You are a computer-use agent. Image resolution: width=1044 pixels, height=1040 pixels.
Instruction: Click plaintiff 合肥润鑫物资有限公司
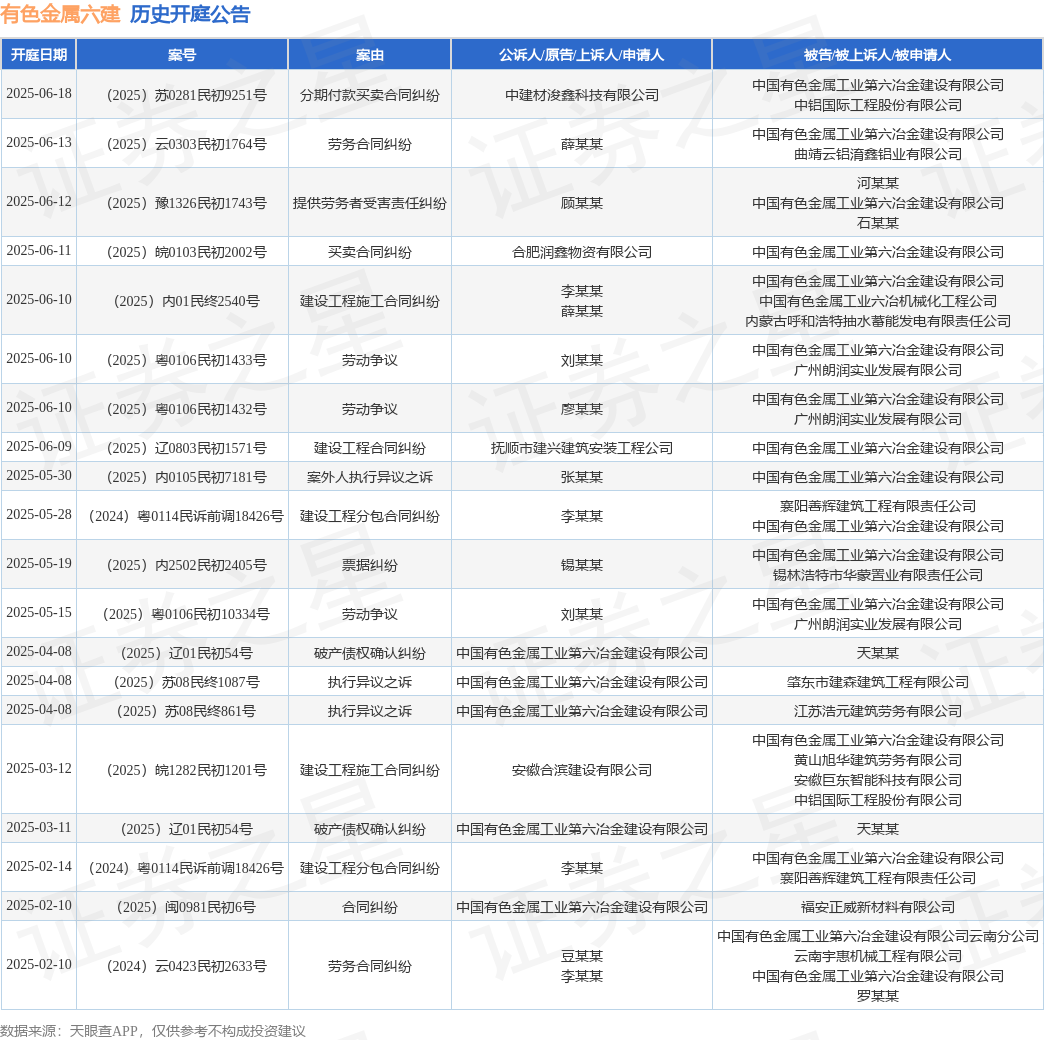tap(582, 252)
